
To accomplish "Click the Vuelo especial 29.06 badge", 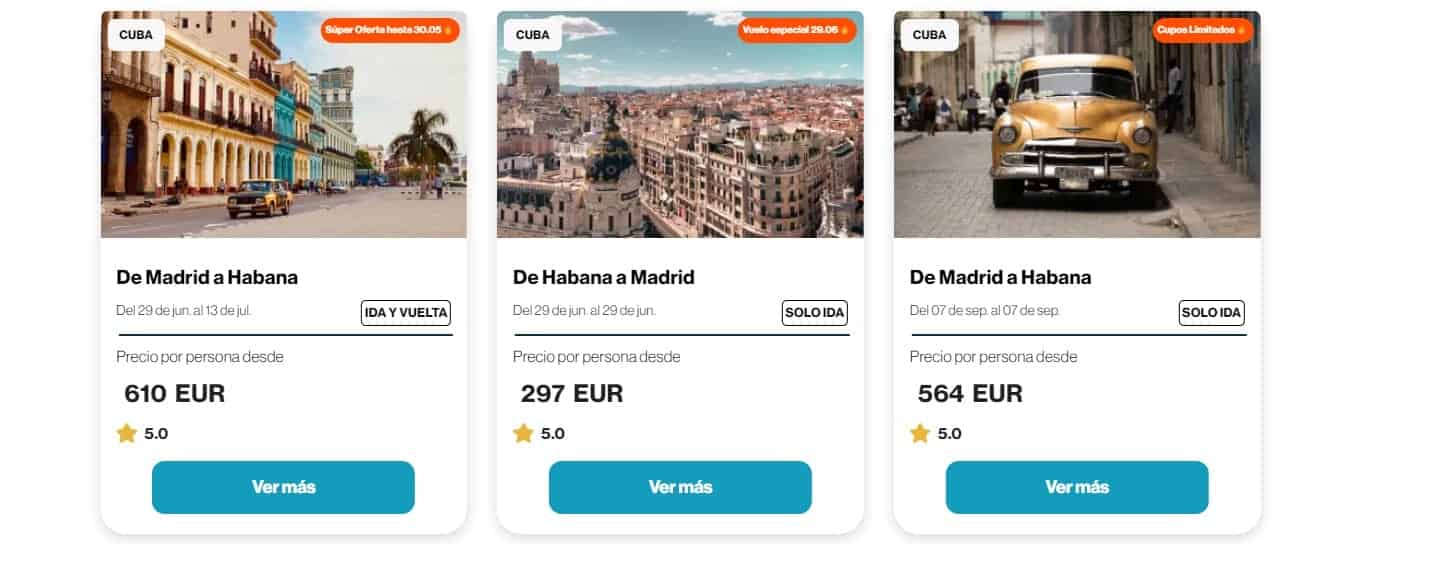I will point(797,30).
